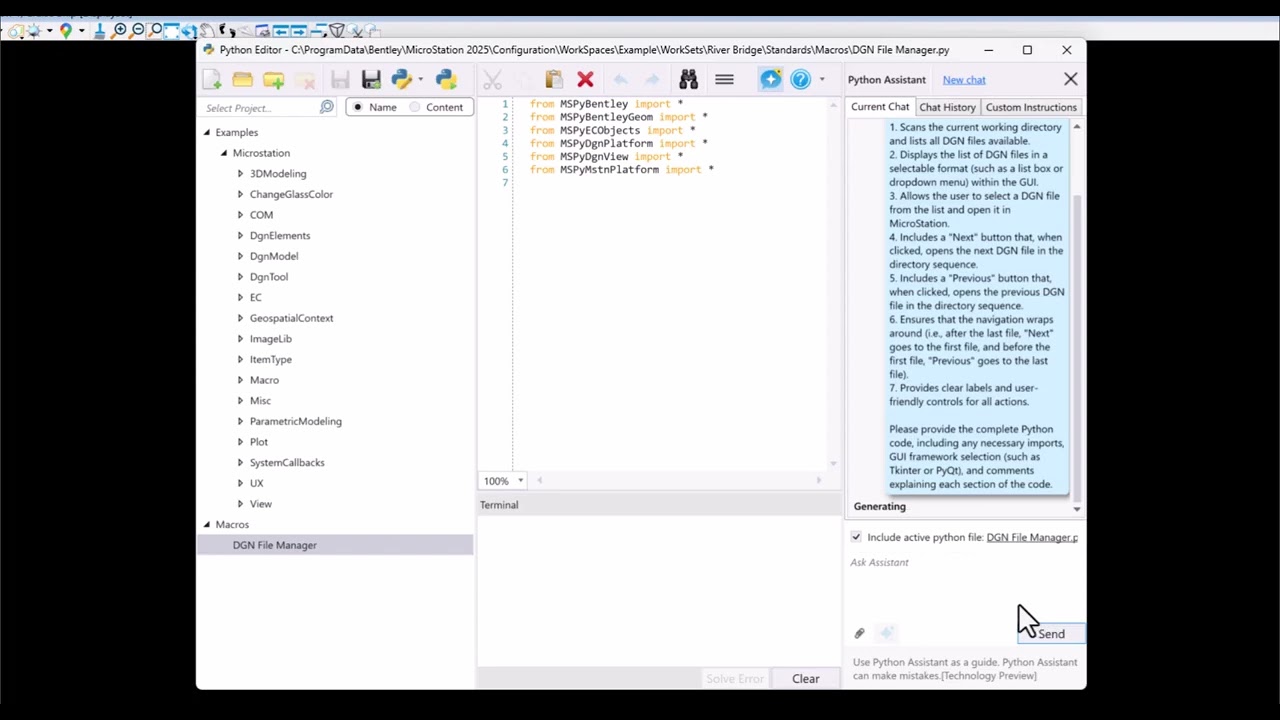Open the DGN File Manager.py file link
Screen dimensions: 1280x720
click(x=1032, y=538)
